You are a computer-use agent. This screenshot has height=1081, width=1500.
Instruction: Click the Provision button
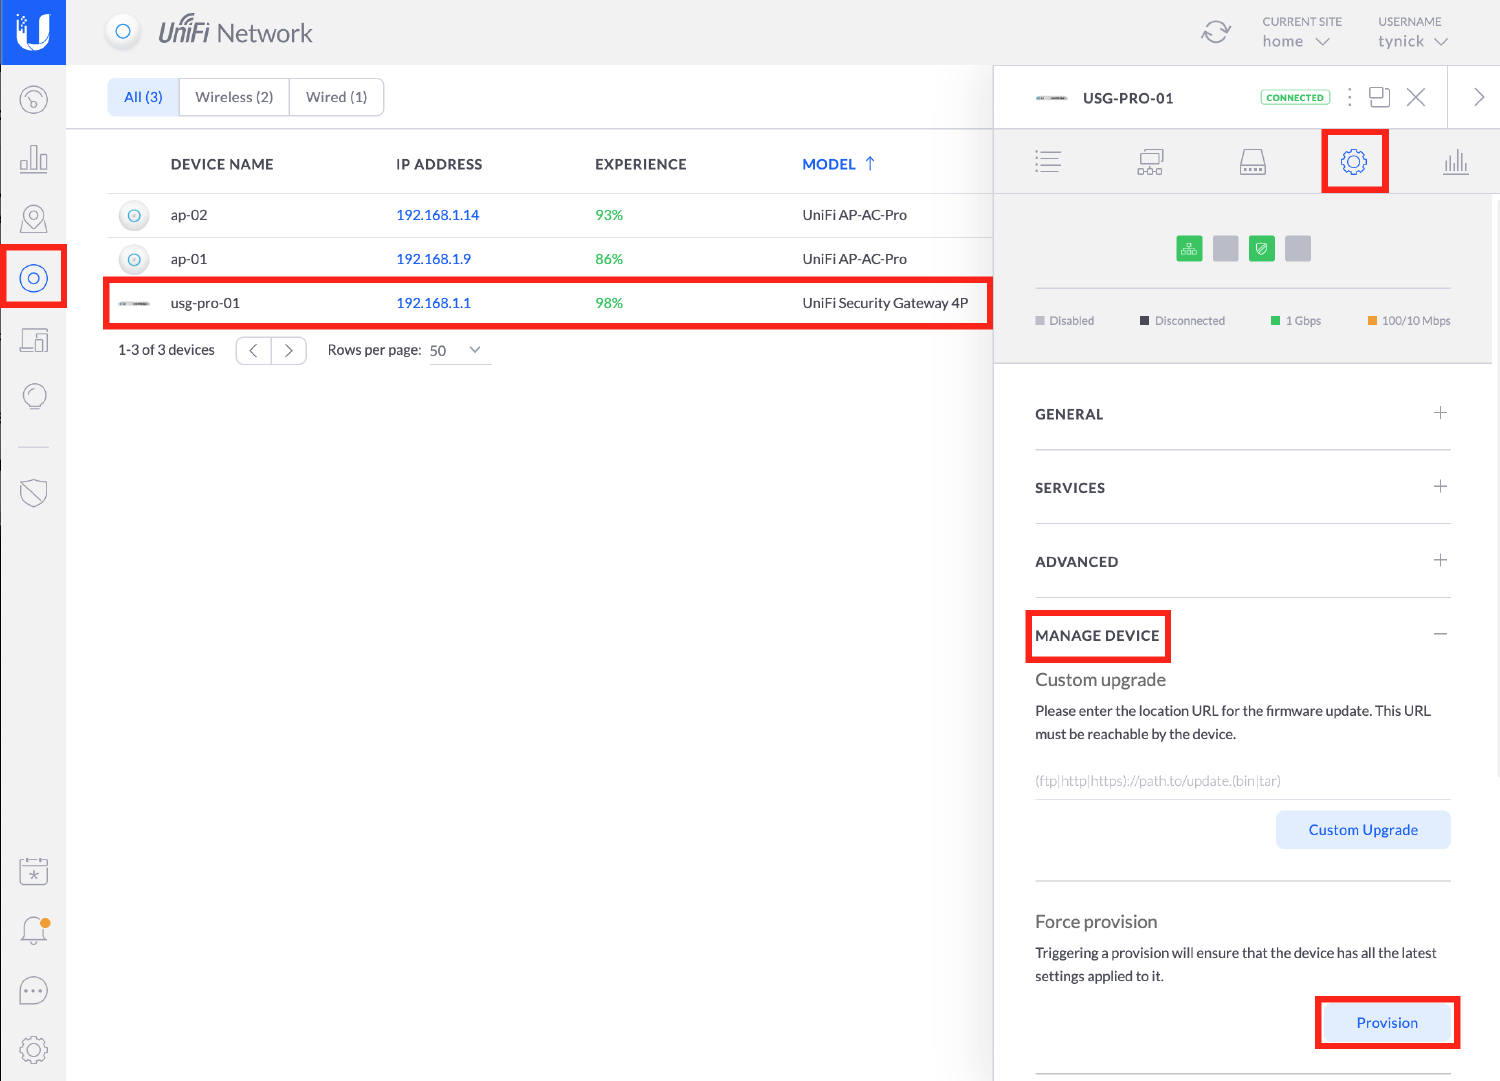coord(1387,1022)
